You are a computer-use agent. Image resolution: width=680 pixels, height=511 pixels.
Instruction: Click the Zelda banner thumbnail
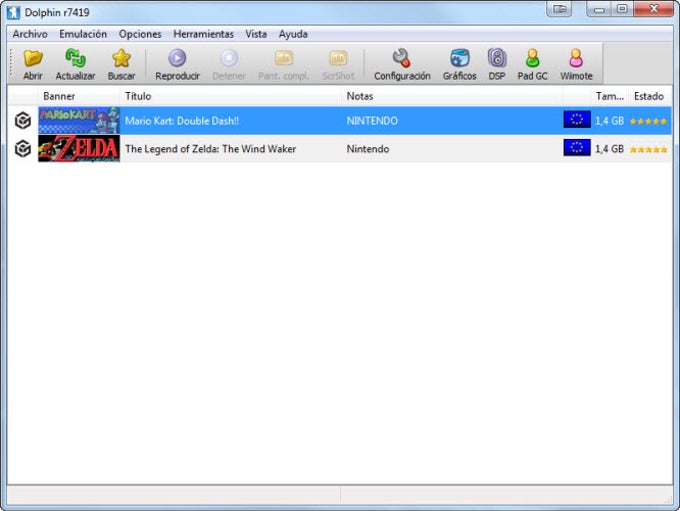point(79,148)
